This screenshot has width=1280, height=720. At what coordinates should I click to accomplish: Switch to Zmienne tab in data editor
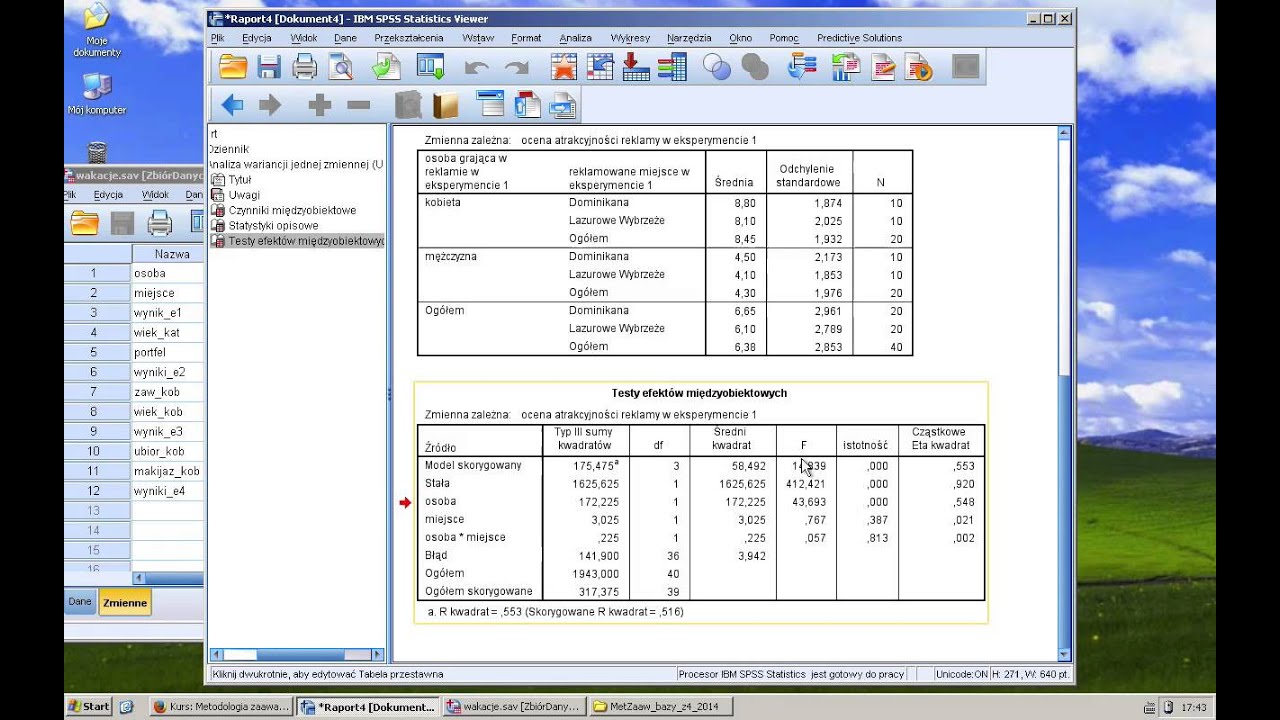125,603
